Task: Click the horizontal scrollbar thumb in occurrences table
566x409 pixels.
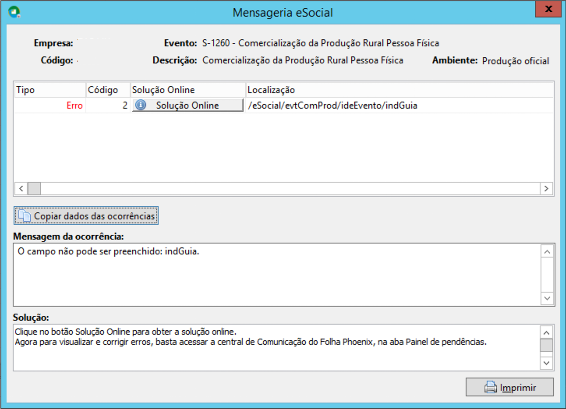Action: tap(34, 188)
